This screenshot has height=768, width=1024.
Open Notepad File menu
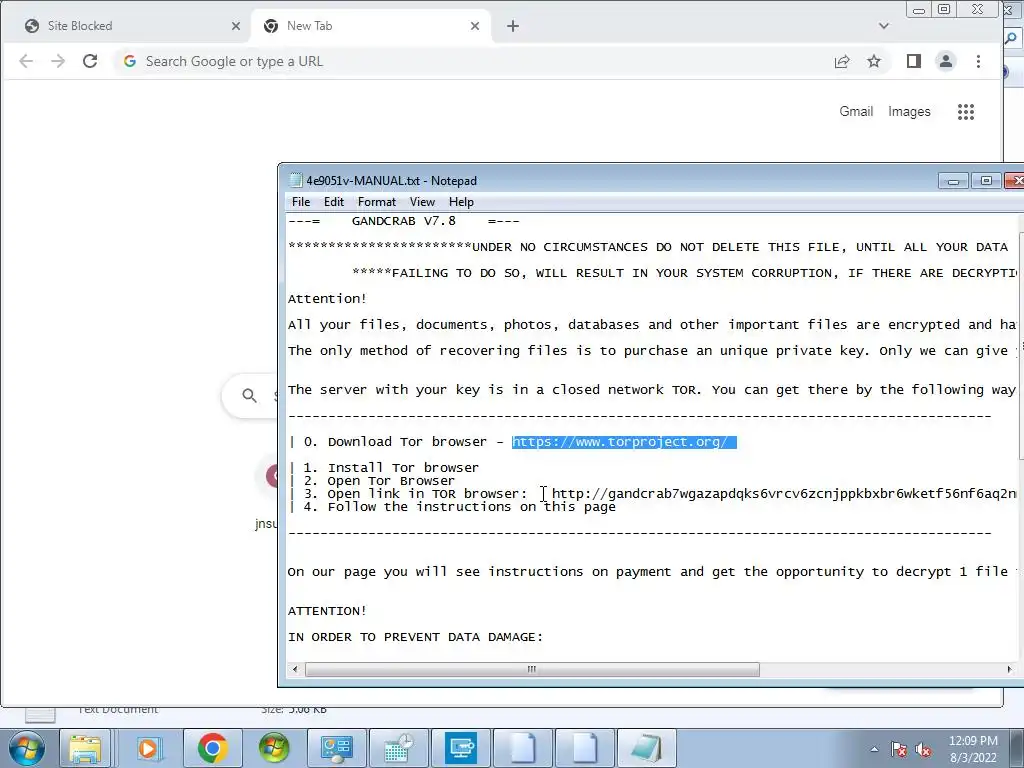tap(301, 202)
